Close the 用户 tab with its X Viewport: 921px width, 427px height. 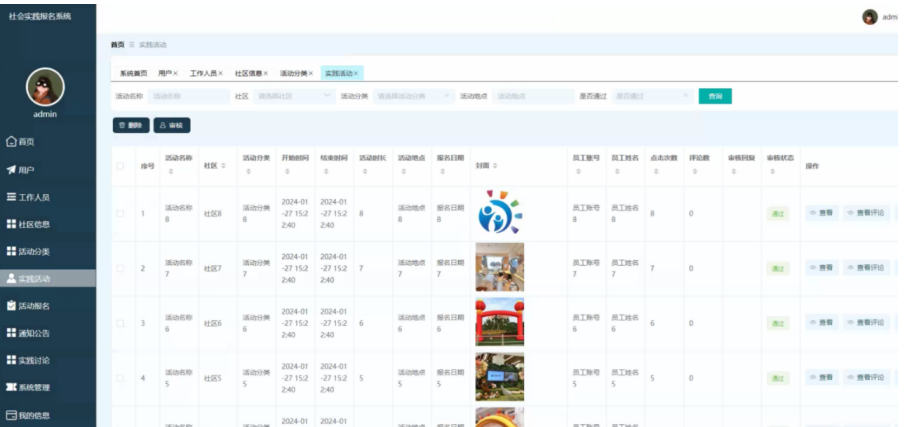(x=176, y=74)
